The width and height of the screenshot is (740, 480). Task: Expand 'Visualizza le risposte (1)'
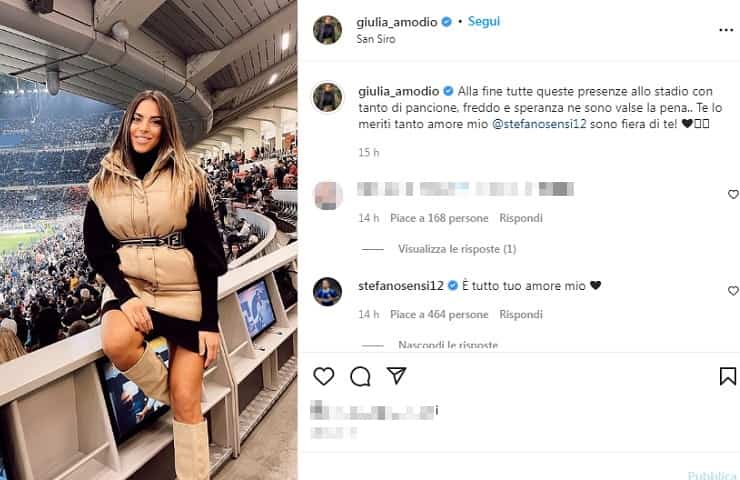pyautogui.click(x=457, y=249)
